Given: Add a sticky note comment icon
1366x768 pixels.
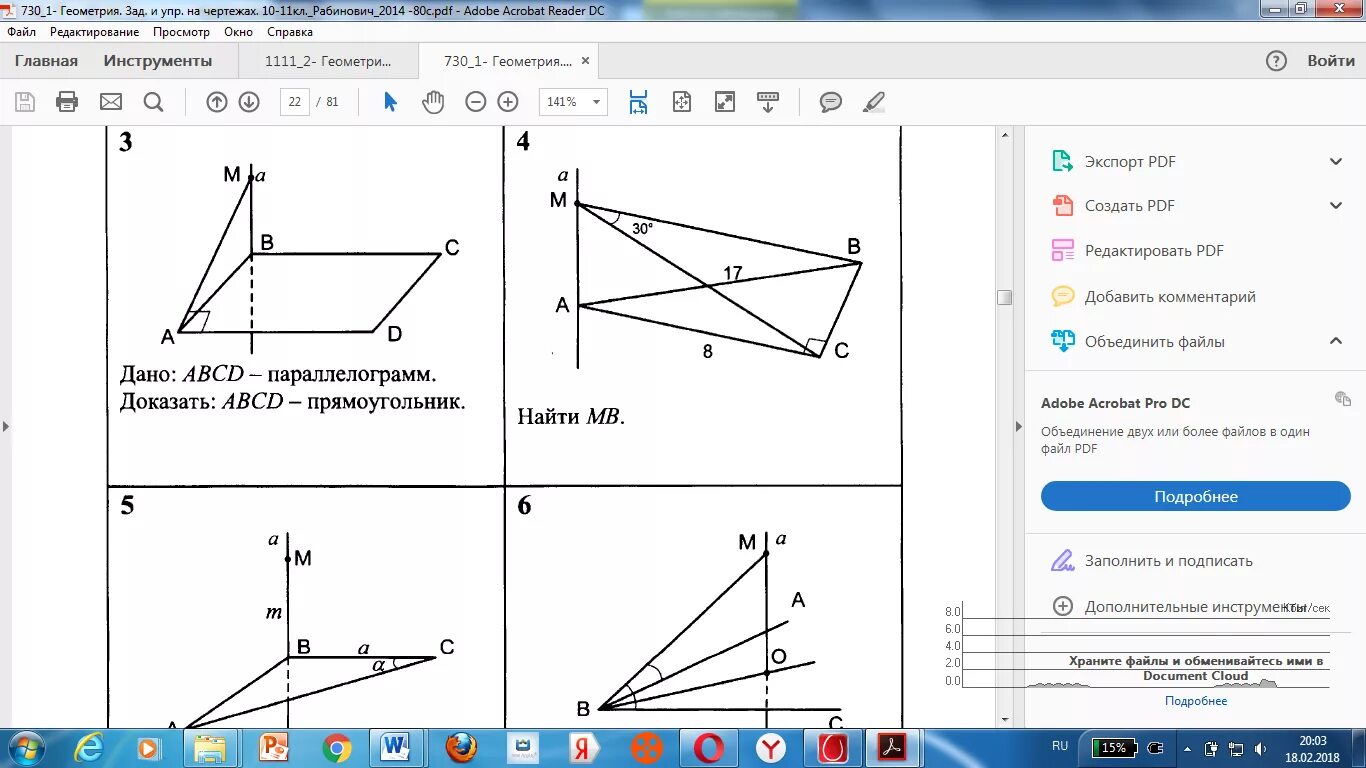Looking at the screenshot, I should point(831,102).
